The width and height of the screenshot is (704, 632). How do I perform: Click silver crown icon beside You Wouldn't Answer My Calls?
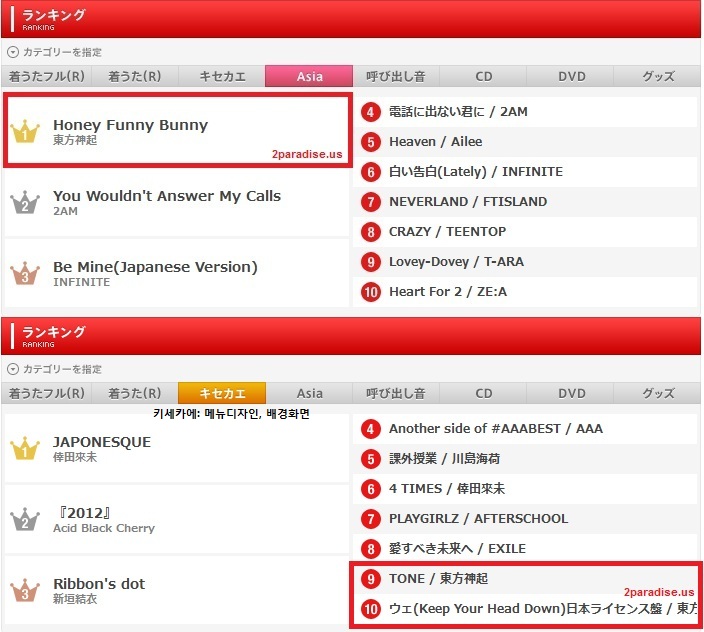pyautogui.click(x=25, y=202)
